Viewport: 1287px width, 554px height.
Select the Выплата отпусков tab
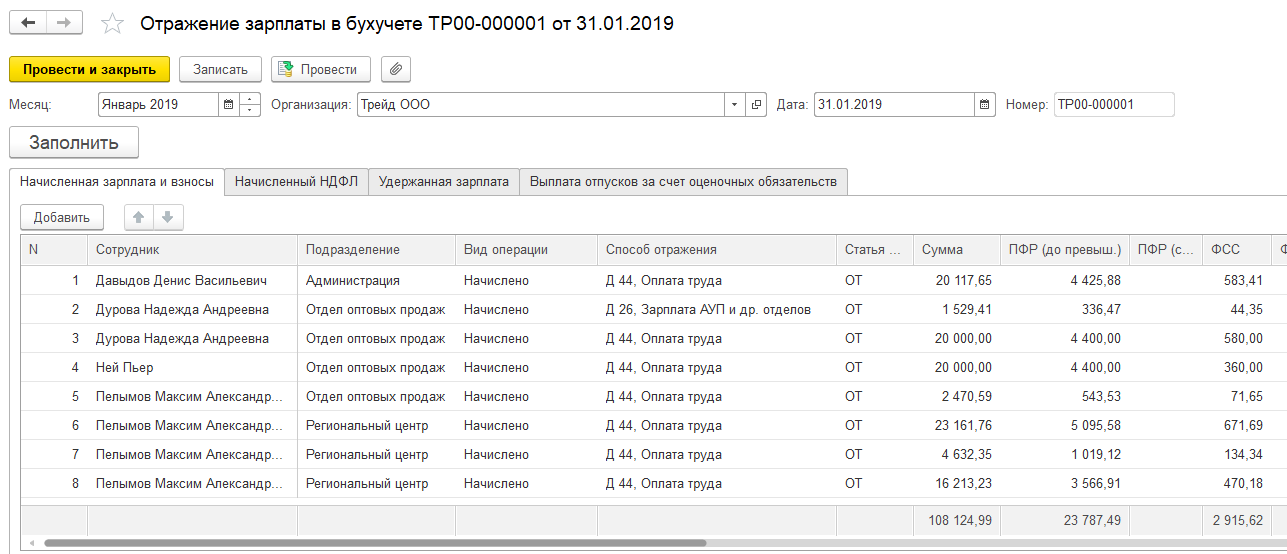682,182
